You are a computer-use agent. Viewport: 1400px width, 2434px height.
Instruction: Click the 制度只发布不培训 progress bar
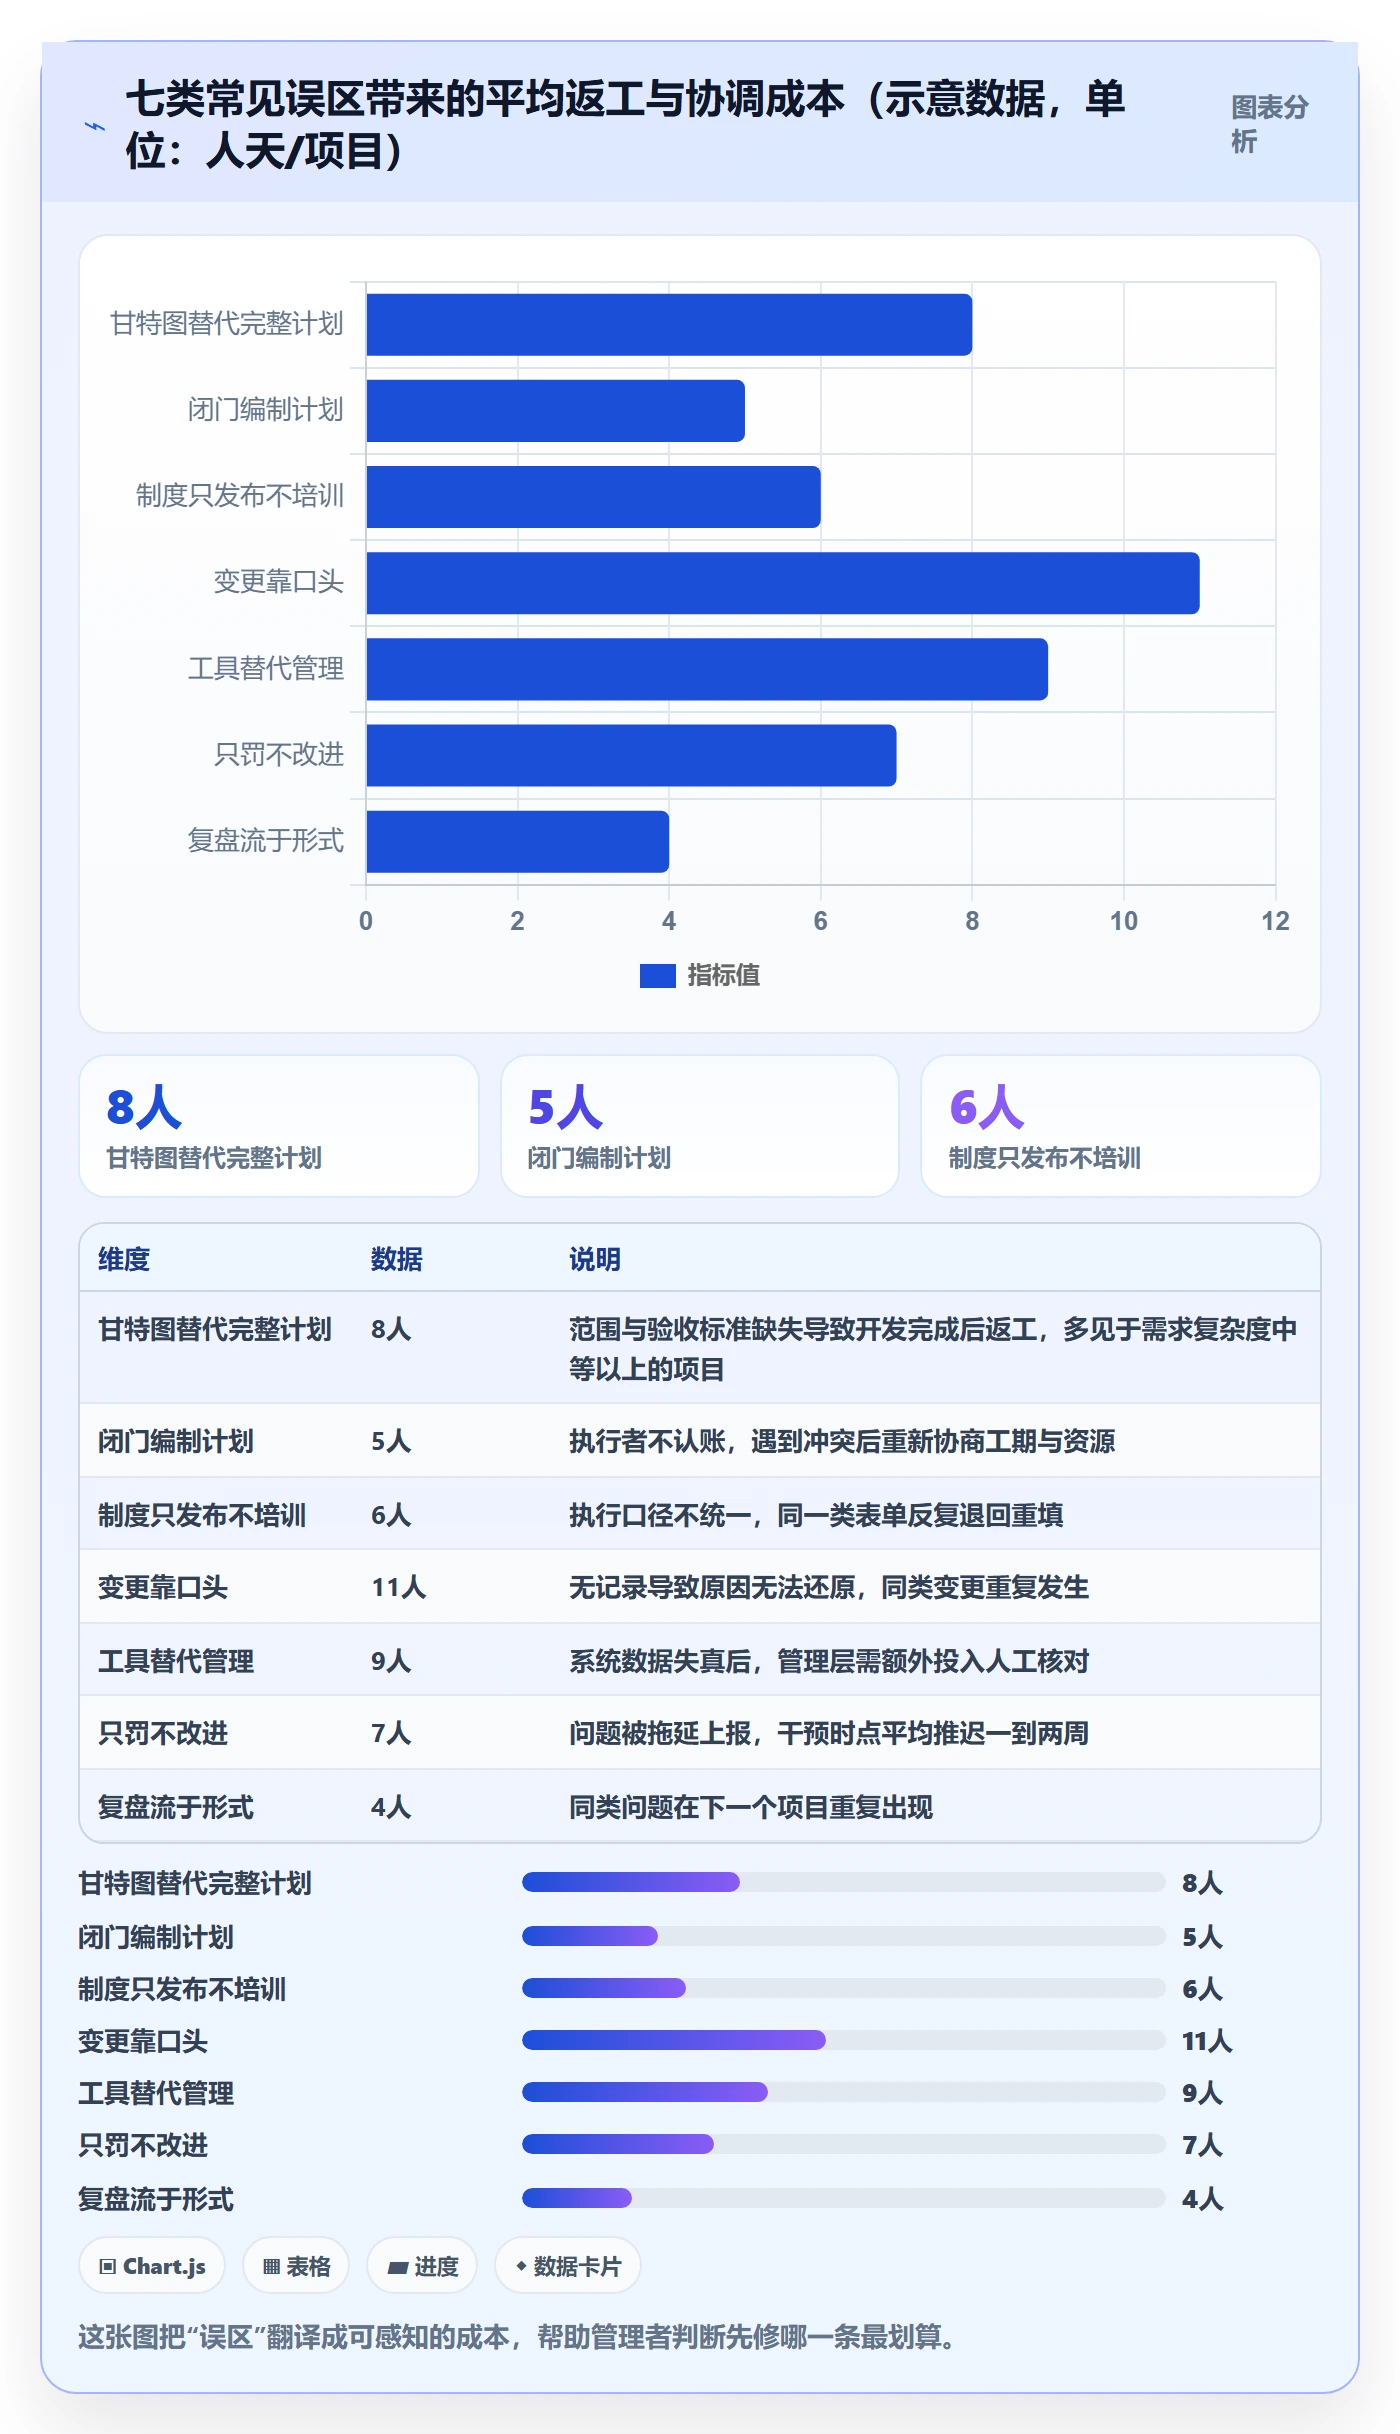pos(844,1988)
